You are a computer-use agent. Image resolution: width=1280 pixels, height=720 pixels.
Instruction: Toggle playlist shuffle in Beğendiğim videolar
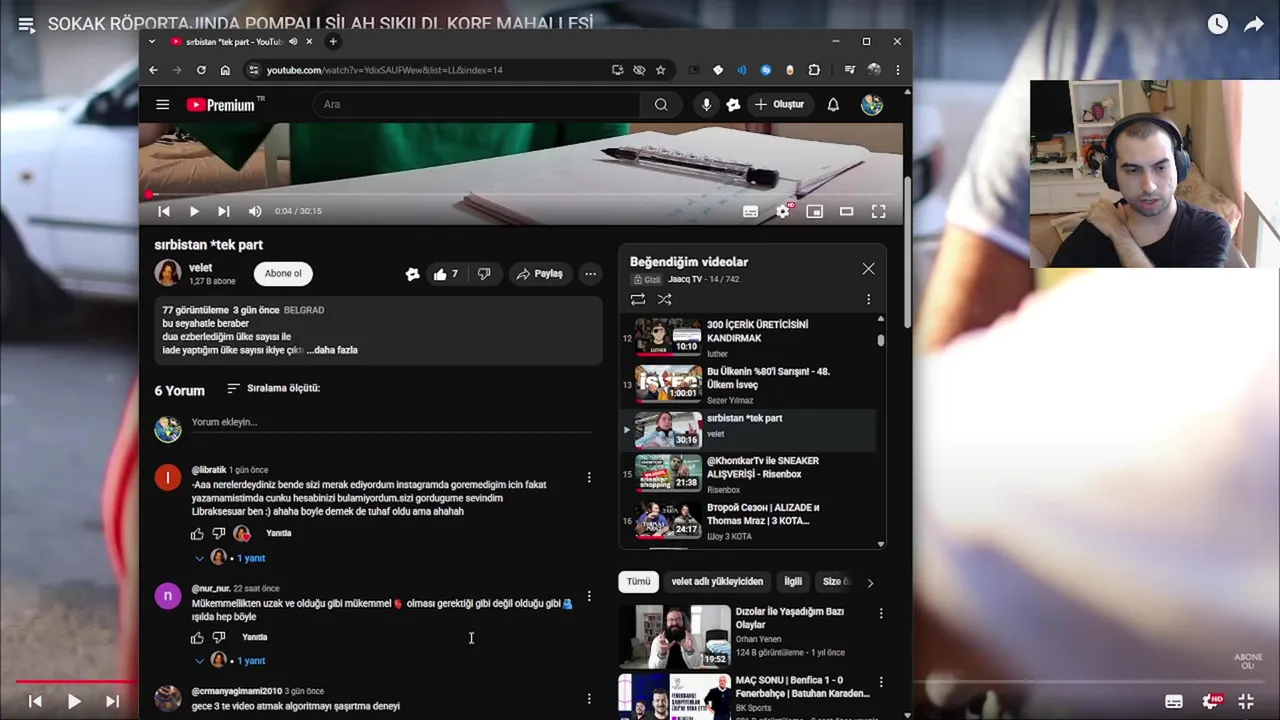pyautogui.click(x=664, y=299)
